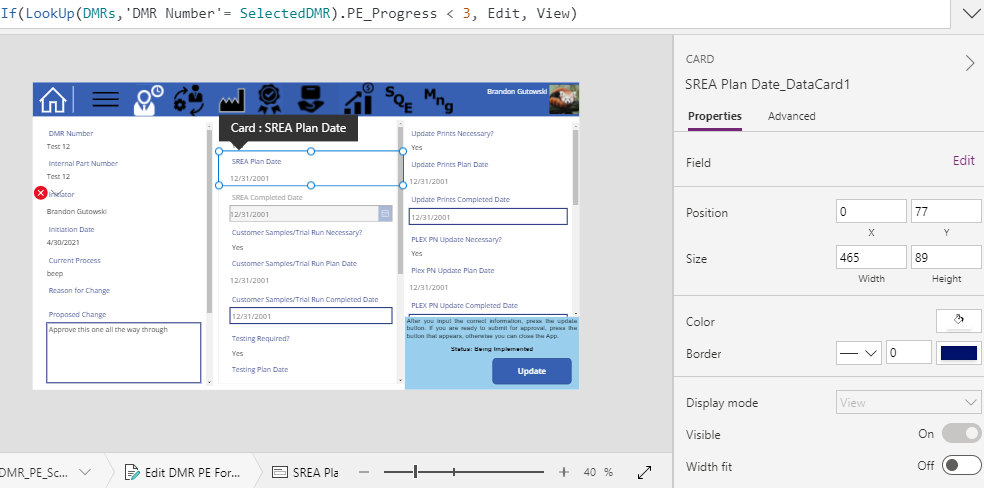Open the SQE header icon
The width and height of the screenshot is (984, 488).
[398, 100]
